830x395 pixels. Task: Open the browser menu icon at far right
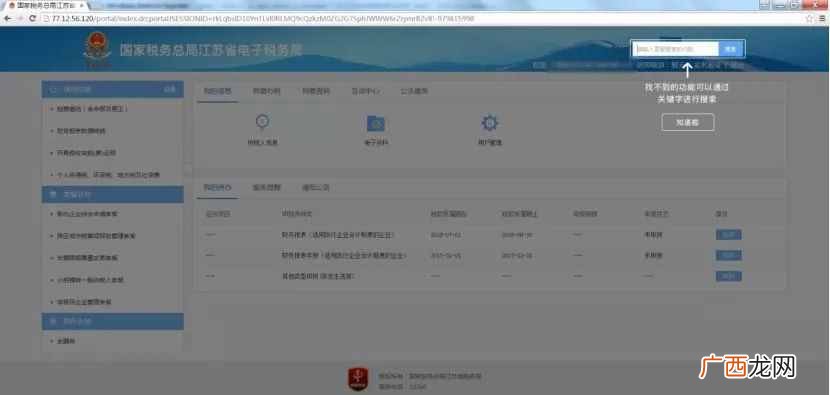822,19
